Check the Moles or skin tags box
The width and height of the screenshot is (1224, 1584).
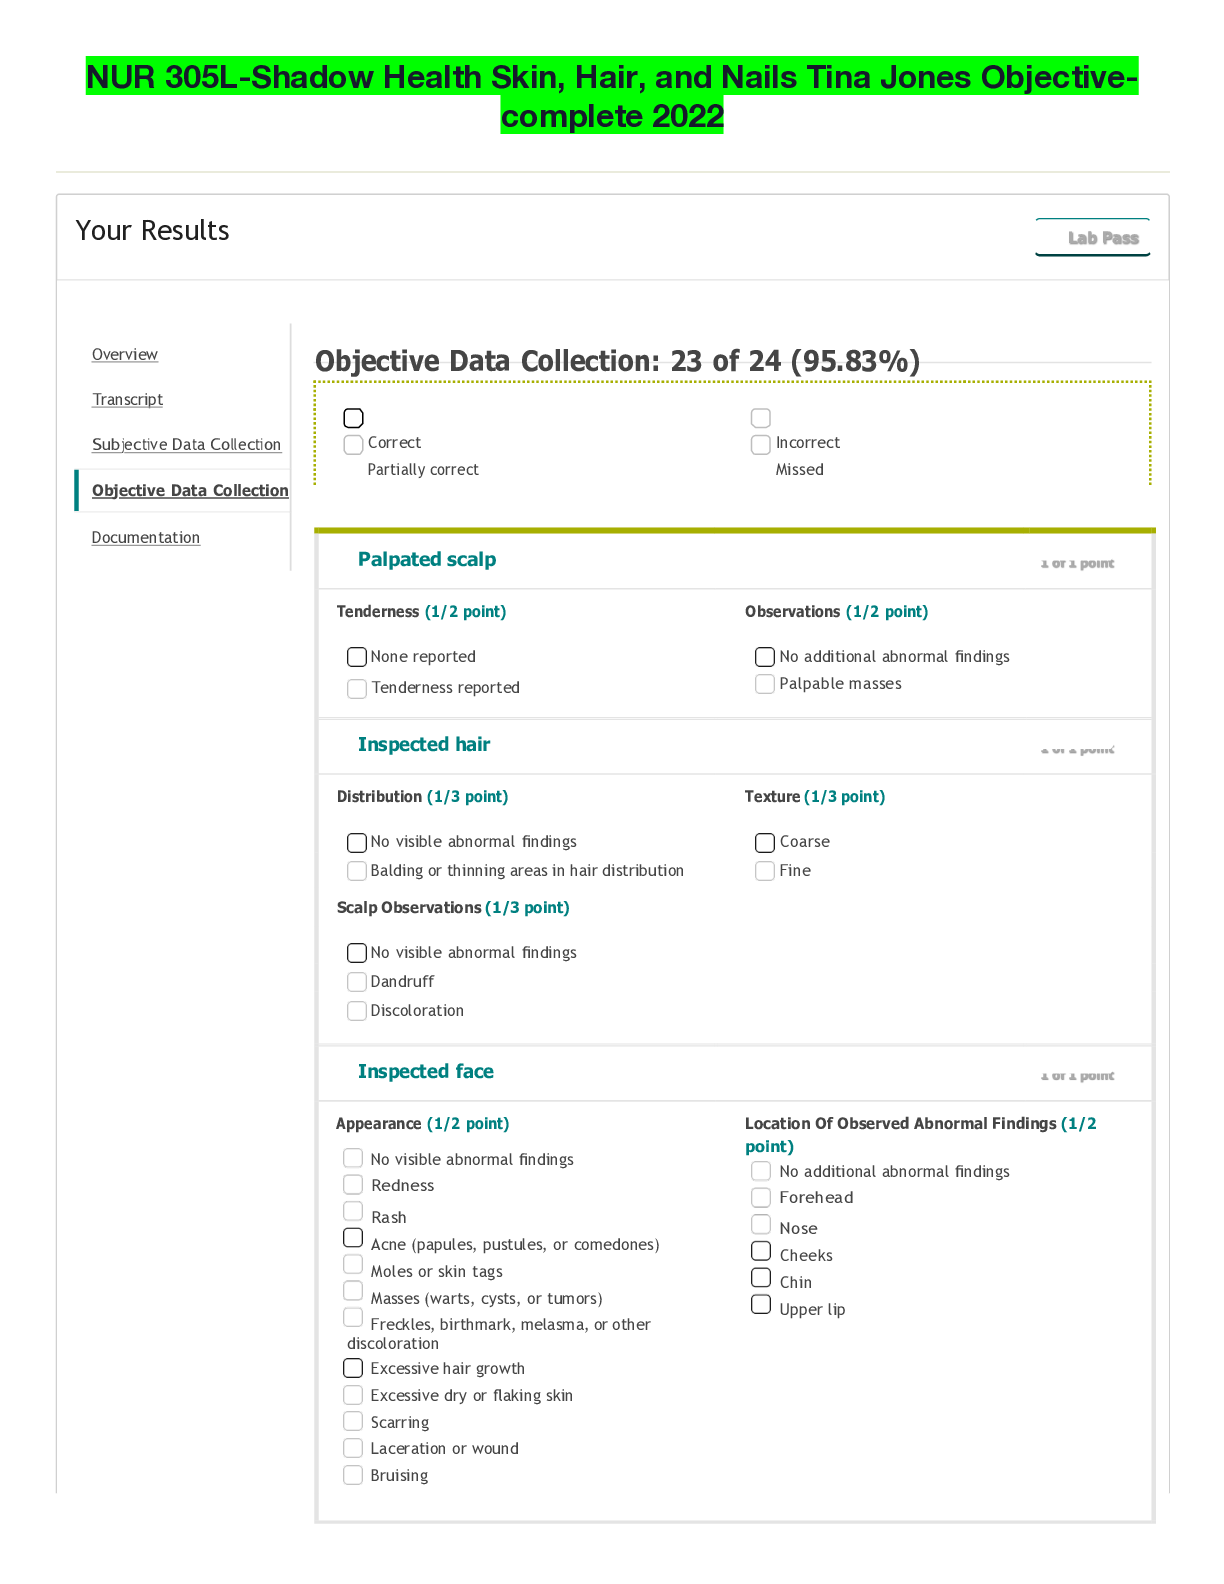[353, 1265]
